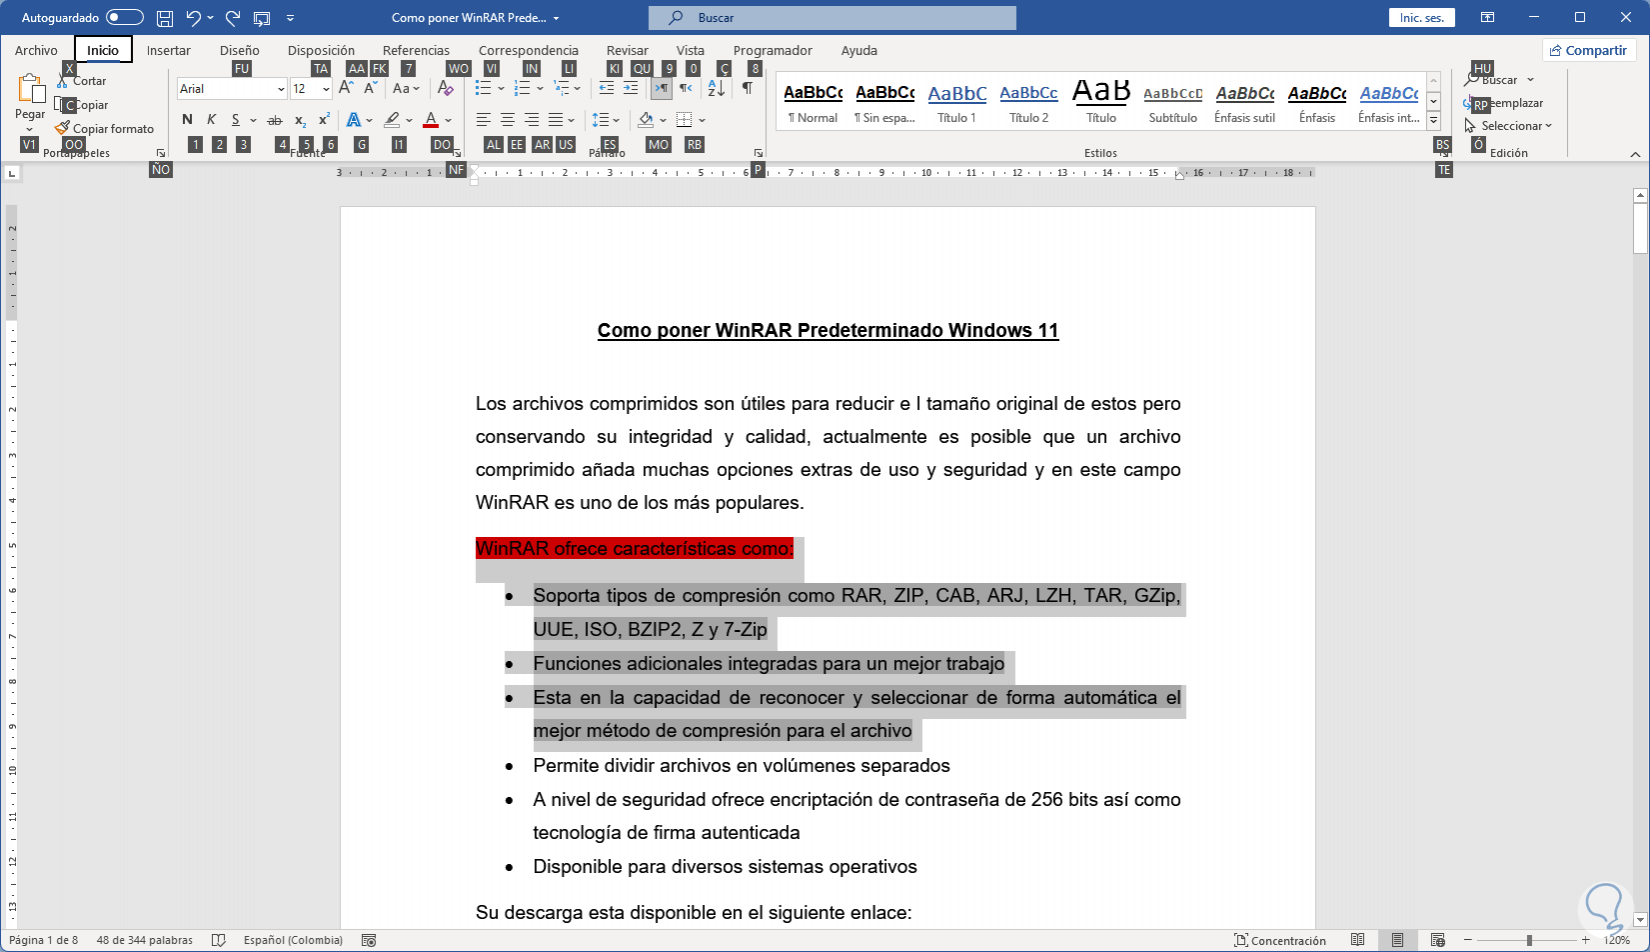
Task: Click the 48 de 344 palabras word count
Action: [x=145, y=940]
